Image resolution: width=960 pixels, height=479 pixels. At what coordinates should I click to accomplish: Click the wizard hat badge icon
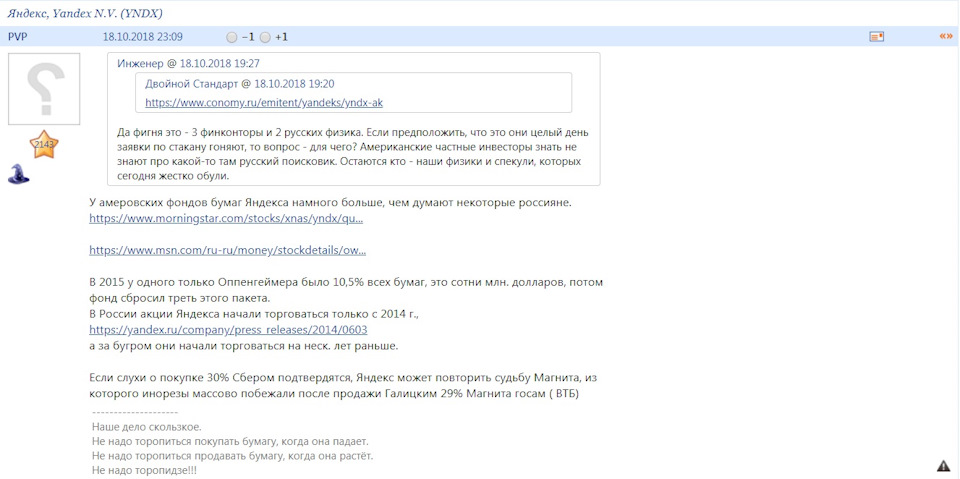(18, 174)
